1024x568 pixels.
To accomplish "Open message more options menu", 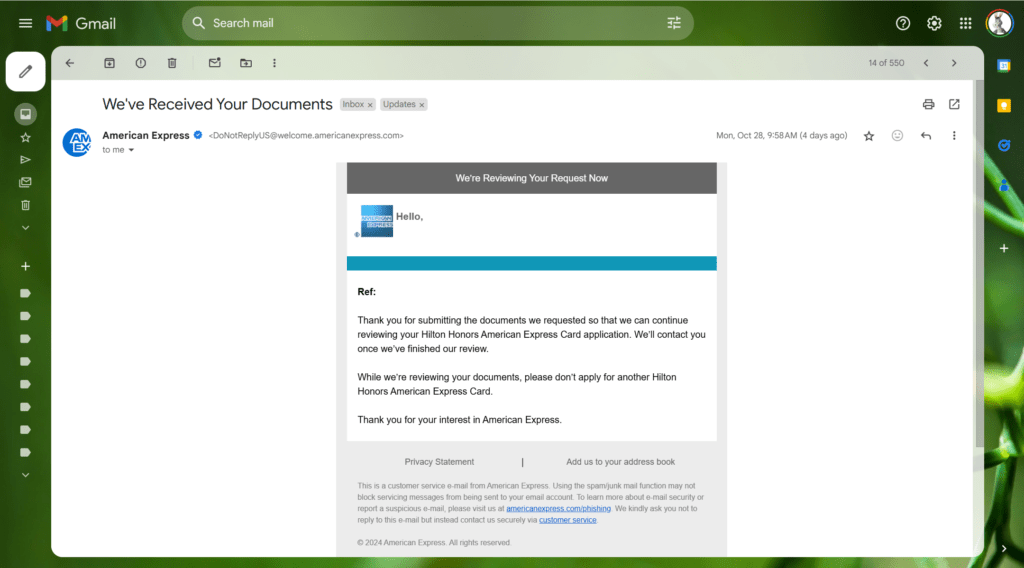I will tap(954, 136).
